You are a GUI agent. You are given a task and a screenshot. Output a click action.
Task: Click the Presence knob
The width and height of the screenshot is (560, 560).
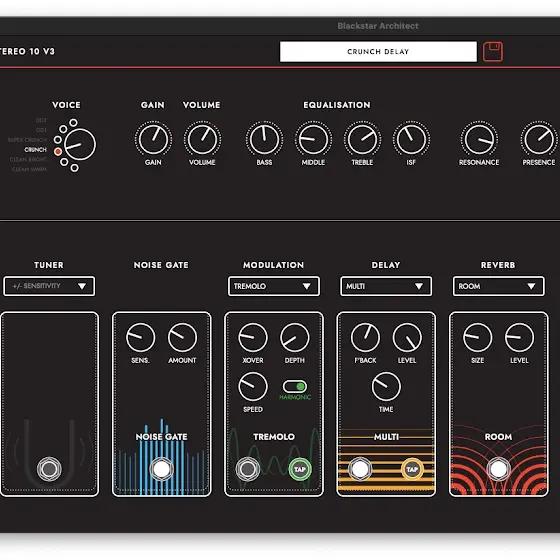539,139
